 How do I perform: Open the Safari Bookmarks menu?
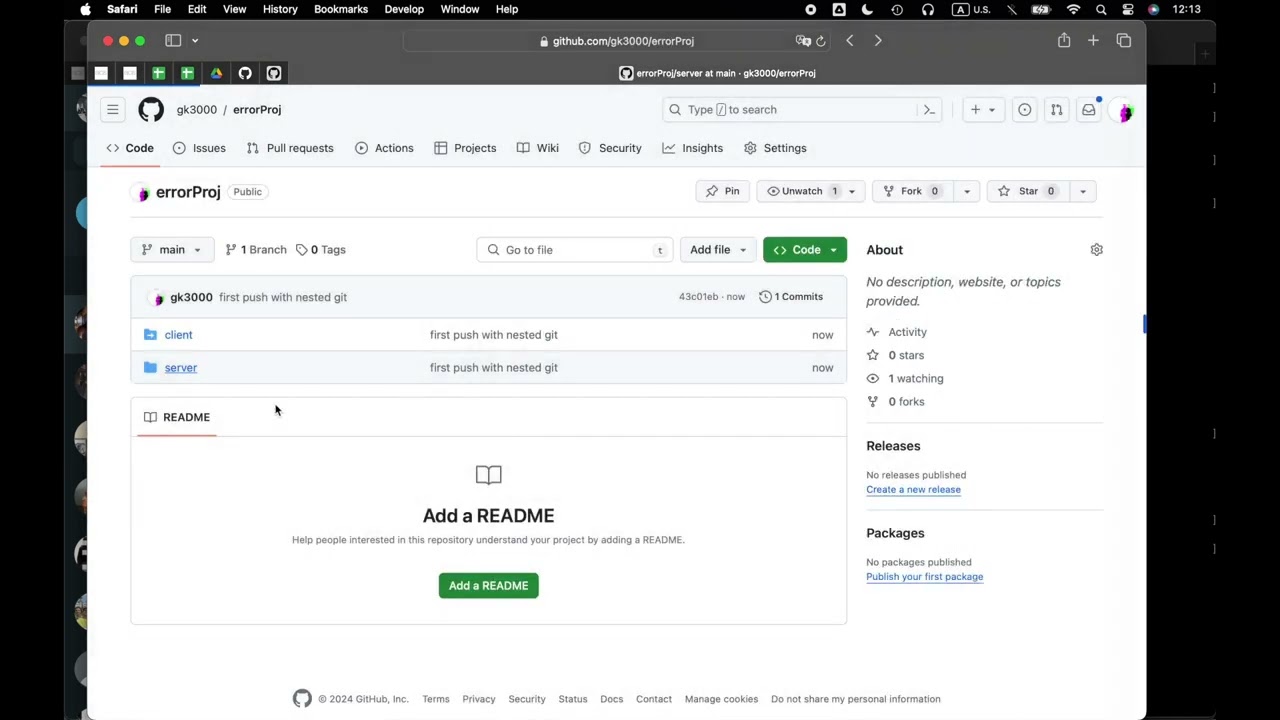(341, 9)
